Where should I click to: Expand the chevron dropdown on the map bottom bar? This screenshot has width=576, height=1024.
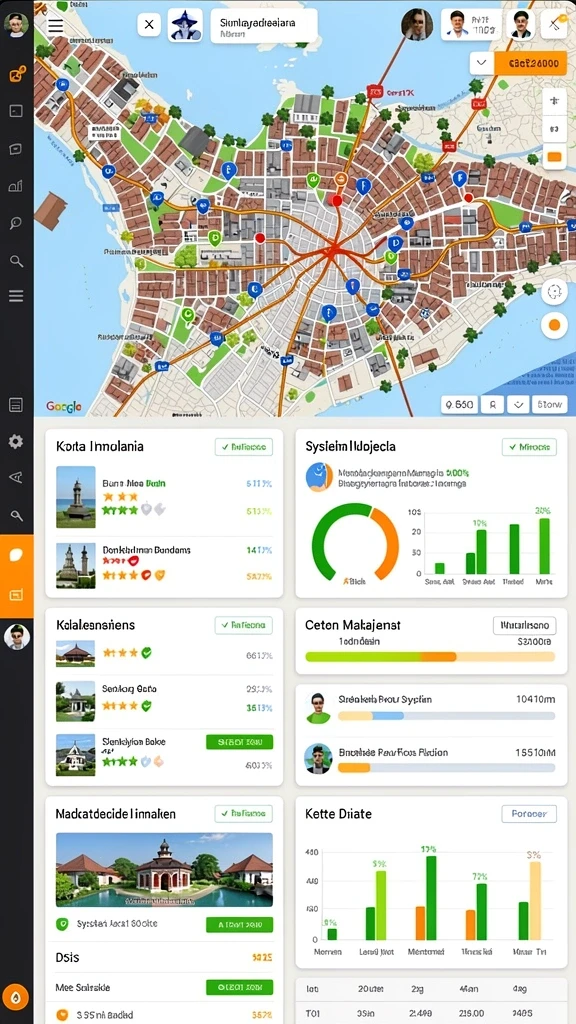coord(519,405)
